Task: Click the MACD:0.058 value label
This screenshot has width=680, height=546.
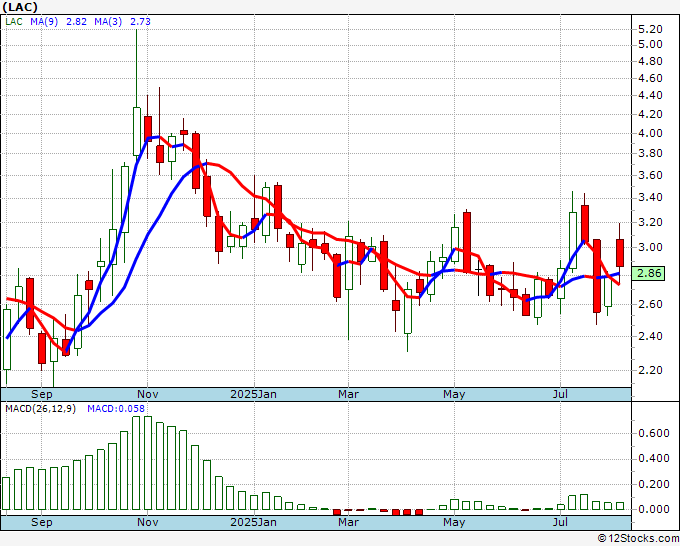Action: click(x=116, y=409)
